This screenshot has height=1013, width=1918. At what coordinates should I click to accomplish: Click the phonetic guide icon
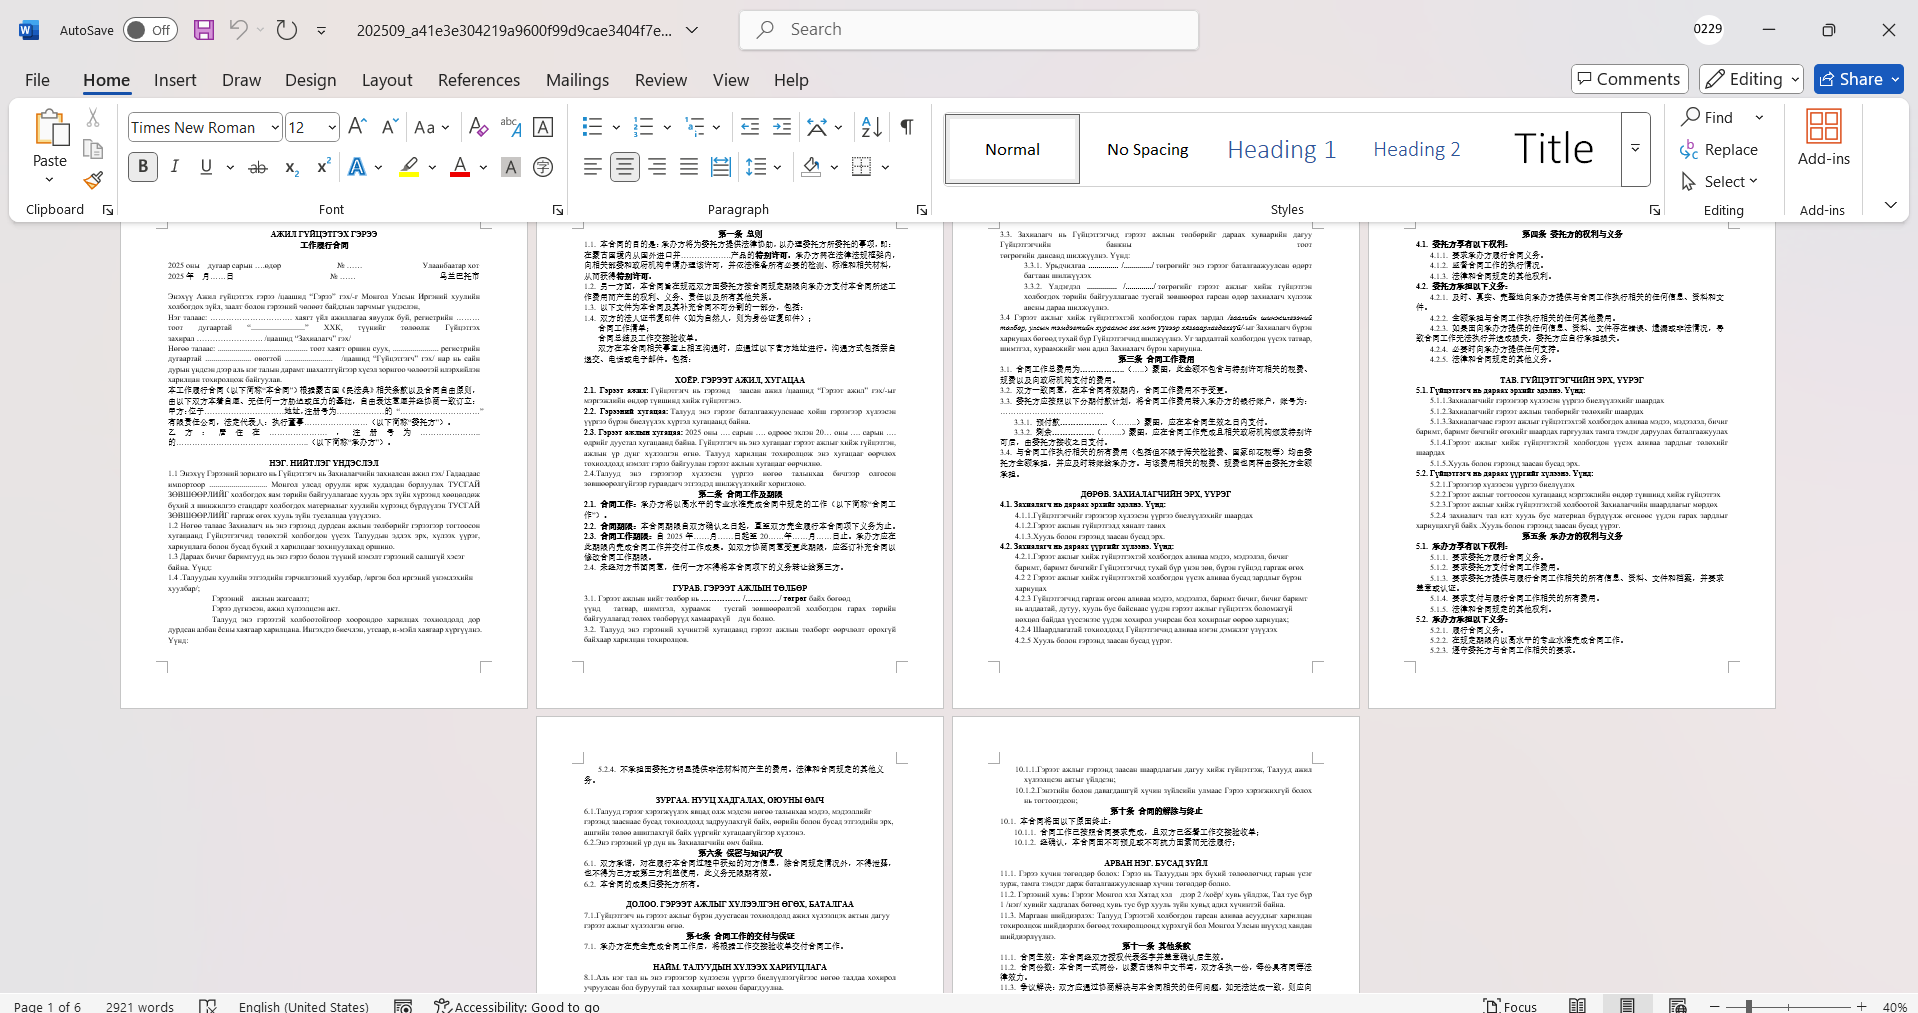[x=511, y=127]
